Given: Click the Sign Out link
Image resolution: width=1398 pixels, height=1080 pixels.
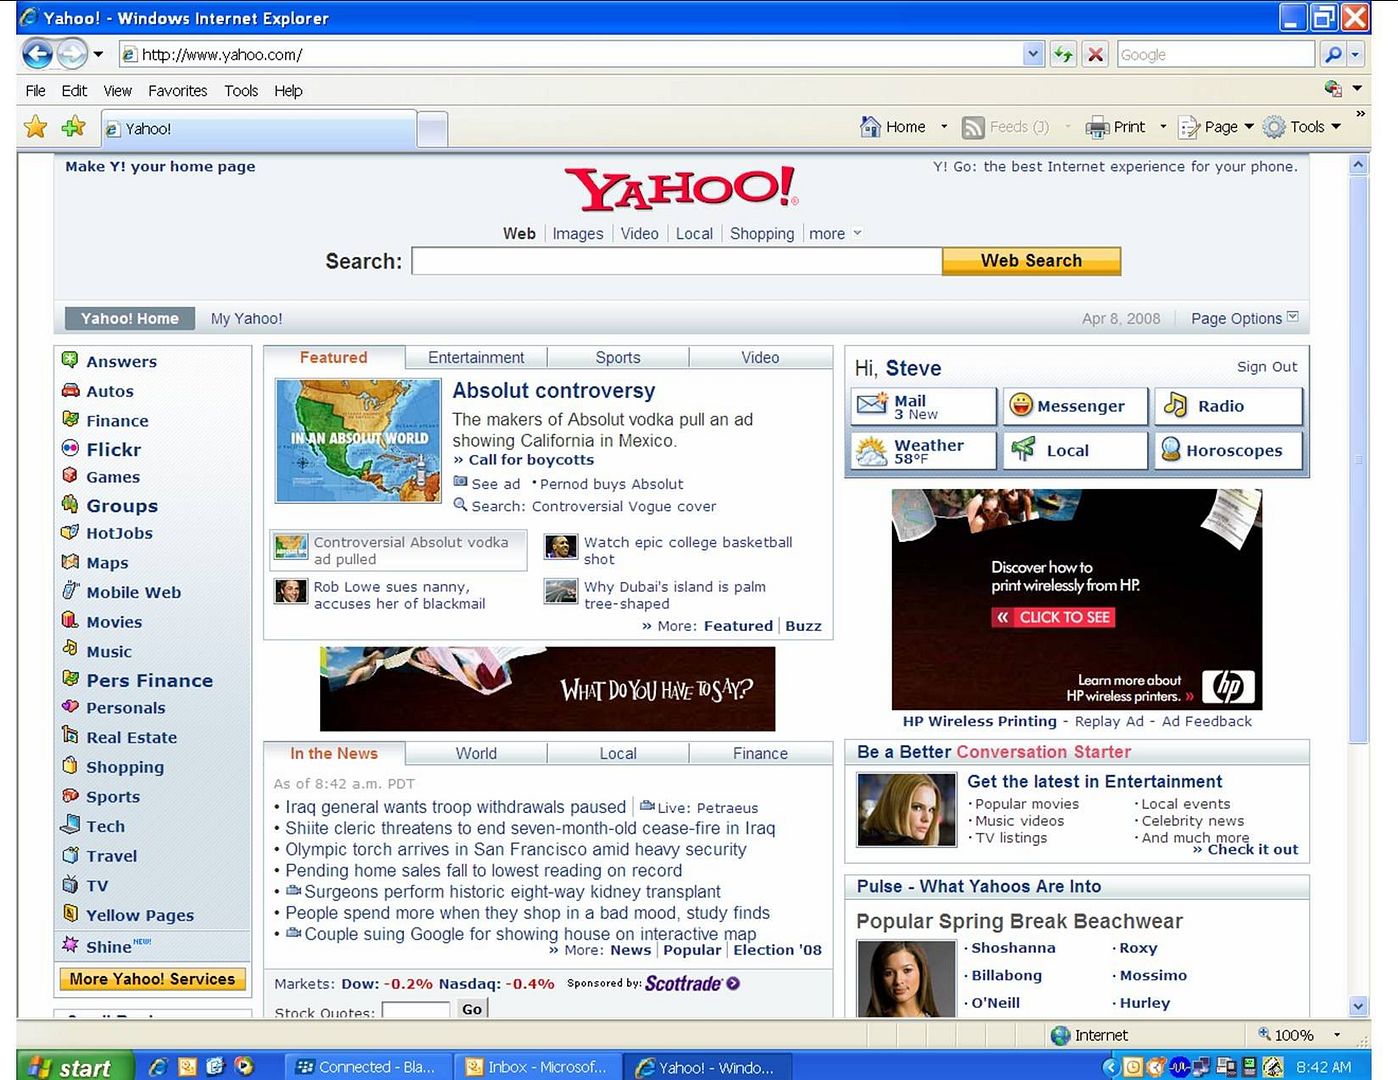Looking at the screenshot, I should [1267, 367].
